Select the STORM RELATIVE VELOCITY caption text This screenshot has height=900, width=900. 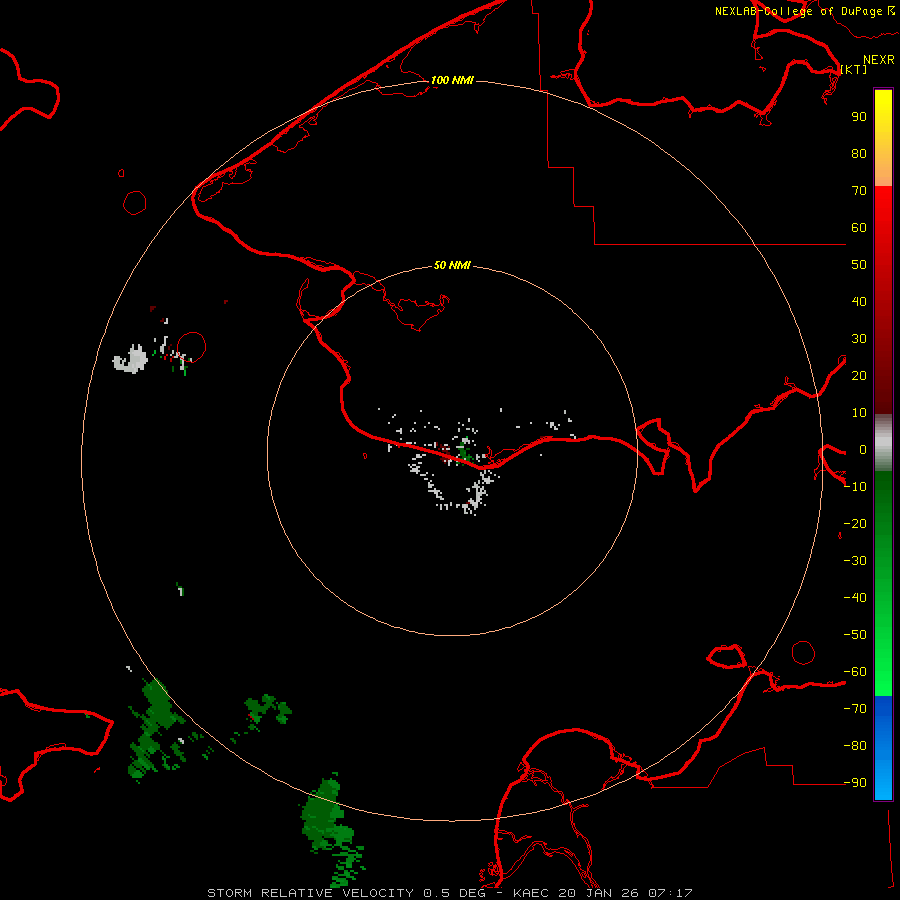310,893
